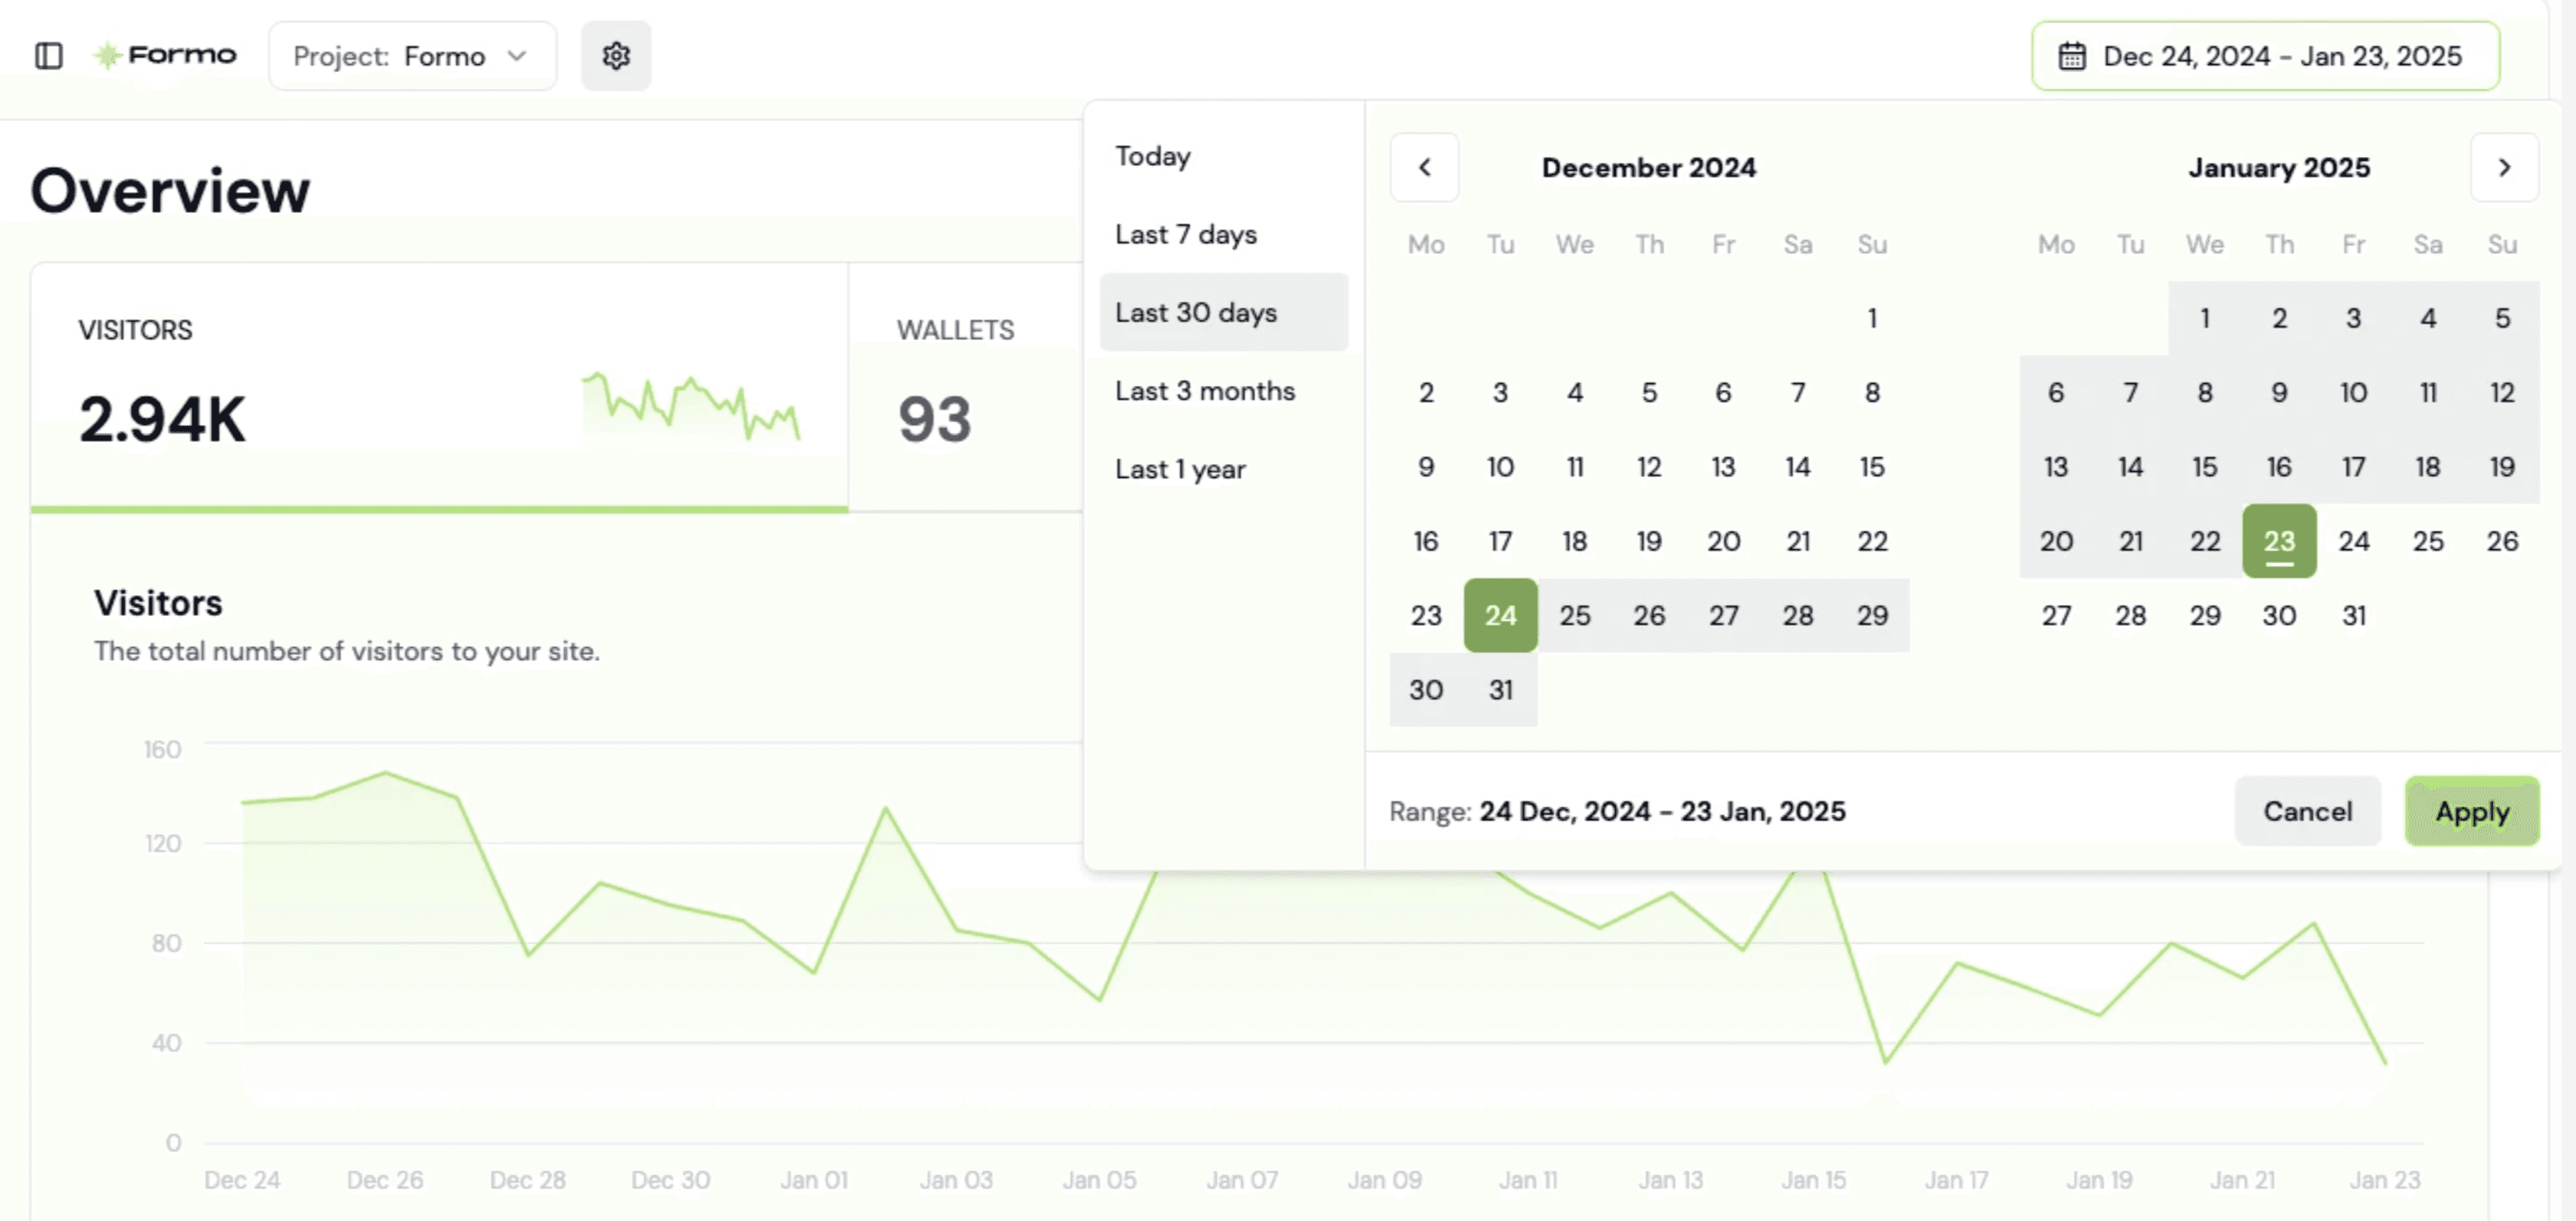Image resolution: width=2576 pixels, height=1221 pixels.
Task: Click the Overview page heading
Action: [x=170, y=190]
